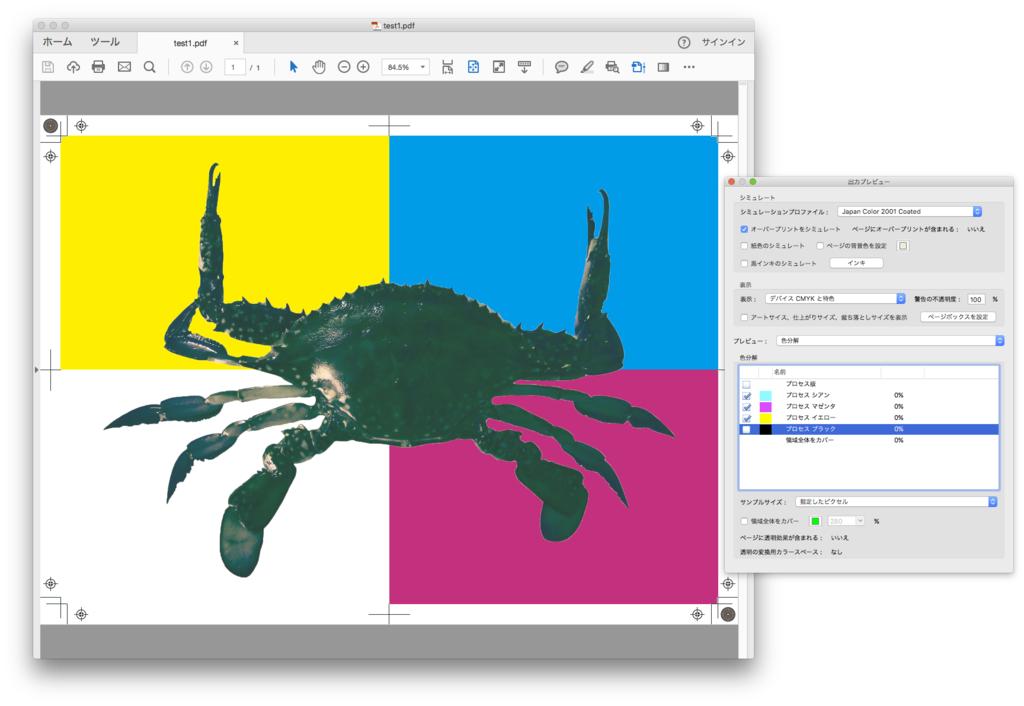Zoom in with plus icon

click(x=363, y=67)
